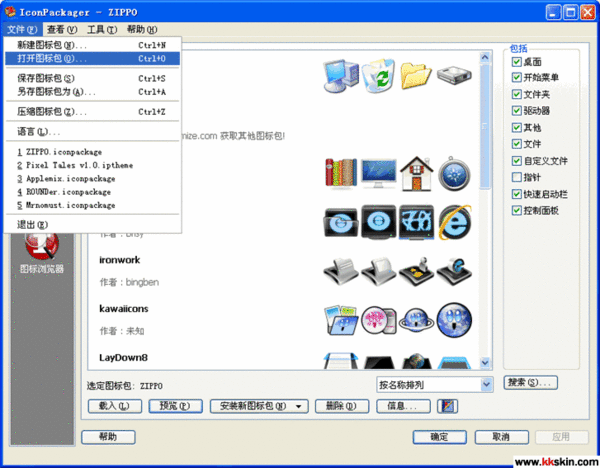
Task: Click the list scrollbar down arrow
Action: 485,362
